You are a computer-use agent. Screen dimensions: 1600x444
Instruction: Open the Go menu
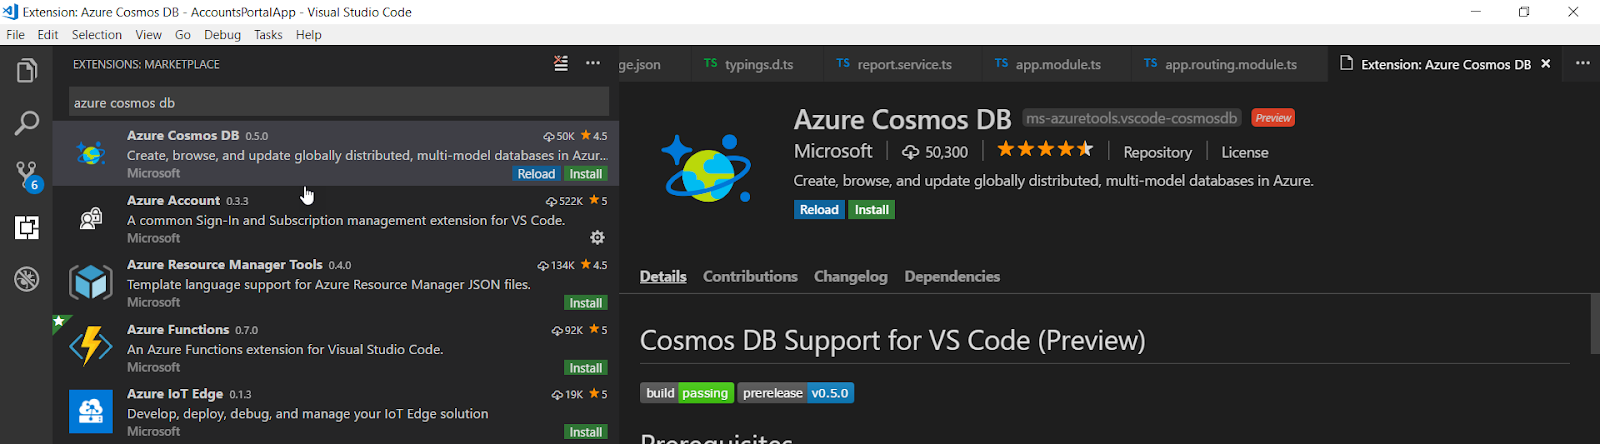tap(183, 34)
